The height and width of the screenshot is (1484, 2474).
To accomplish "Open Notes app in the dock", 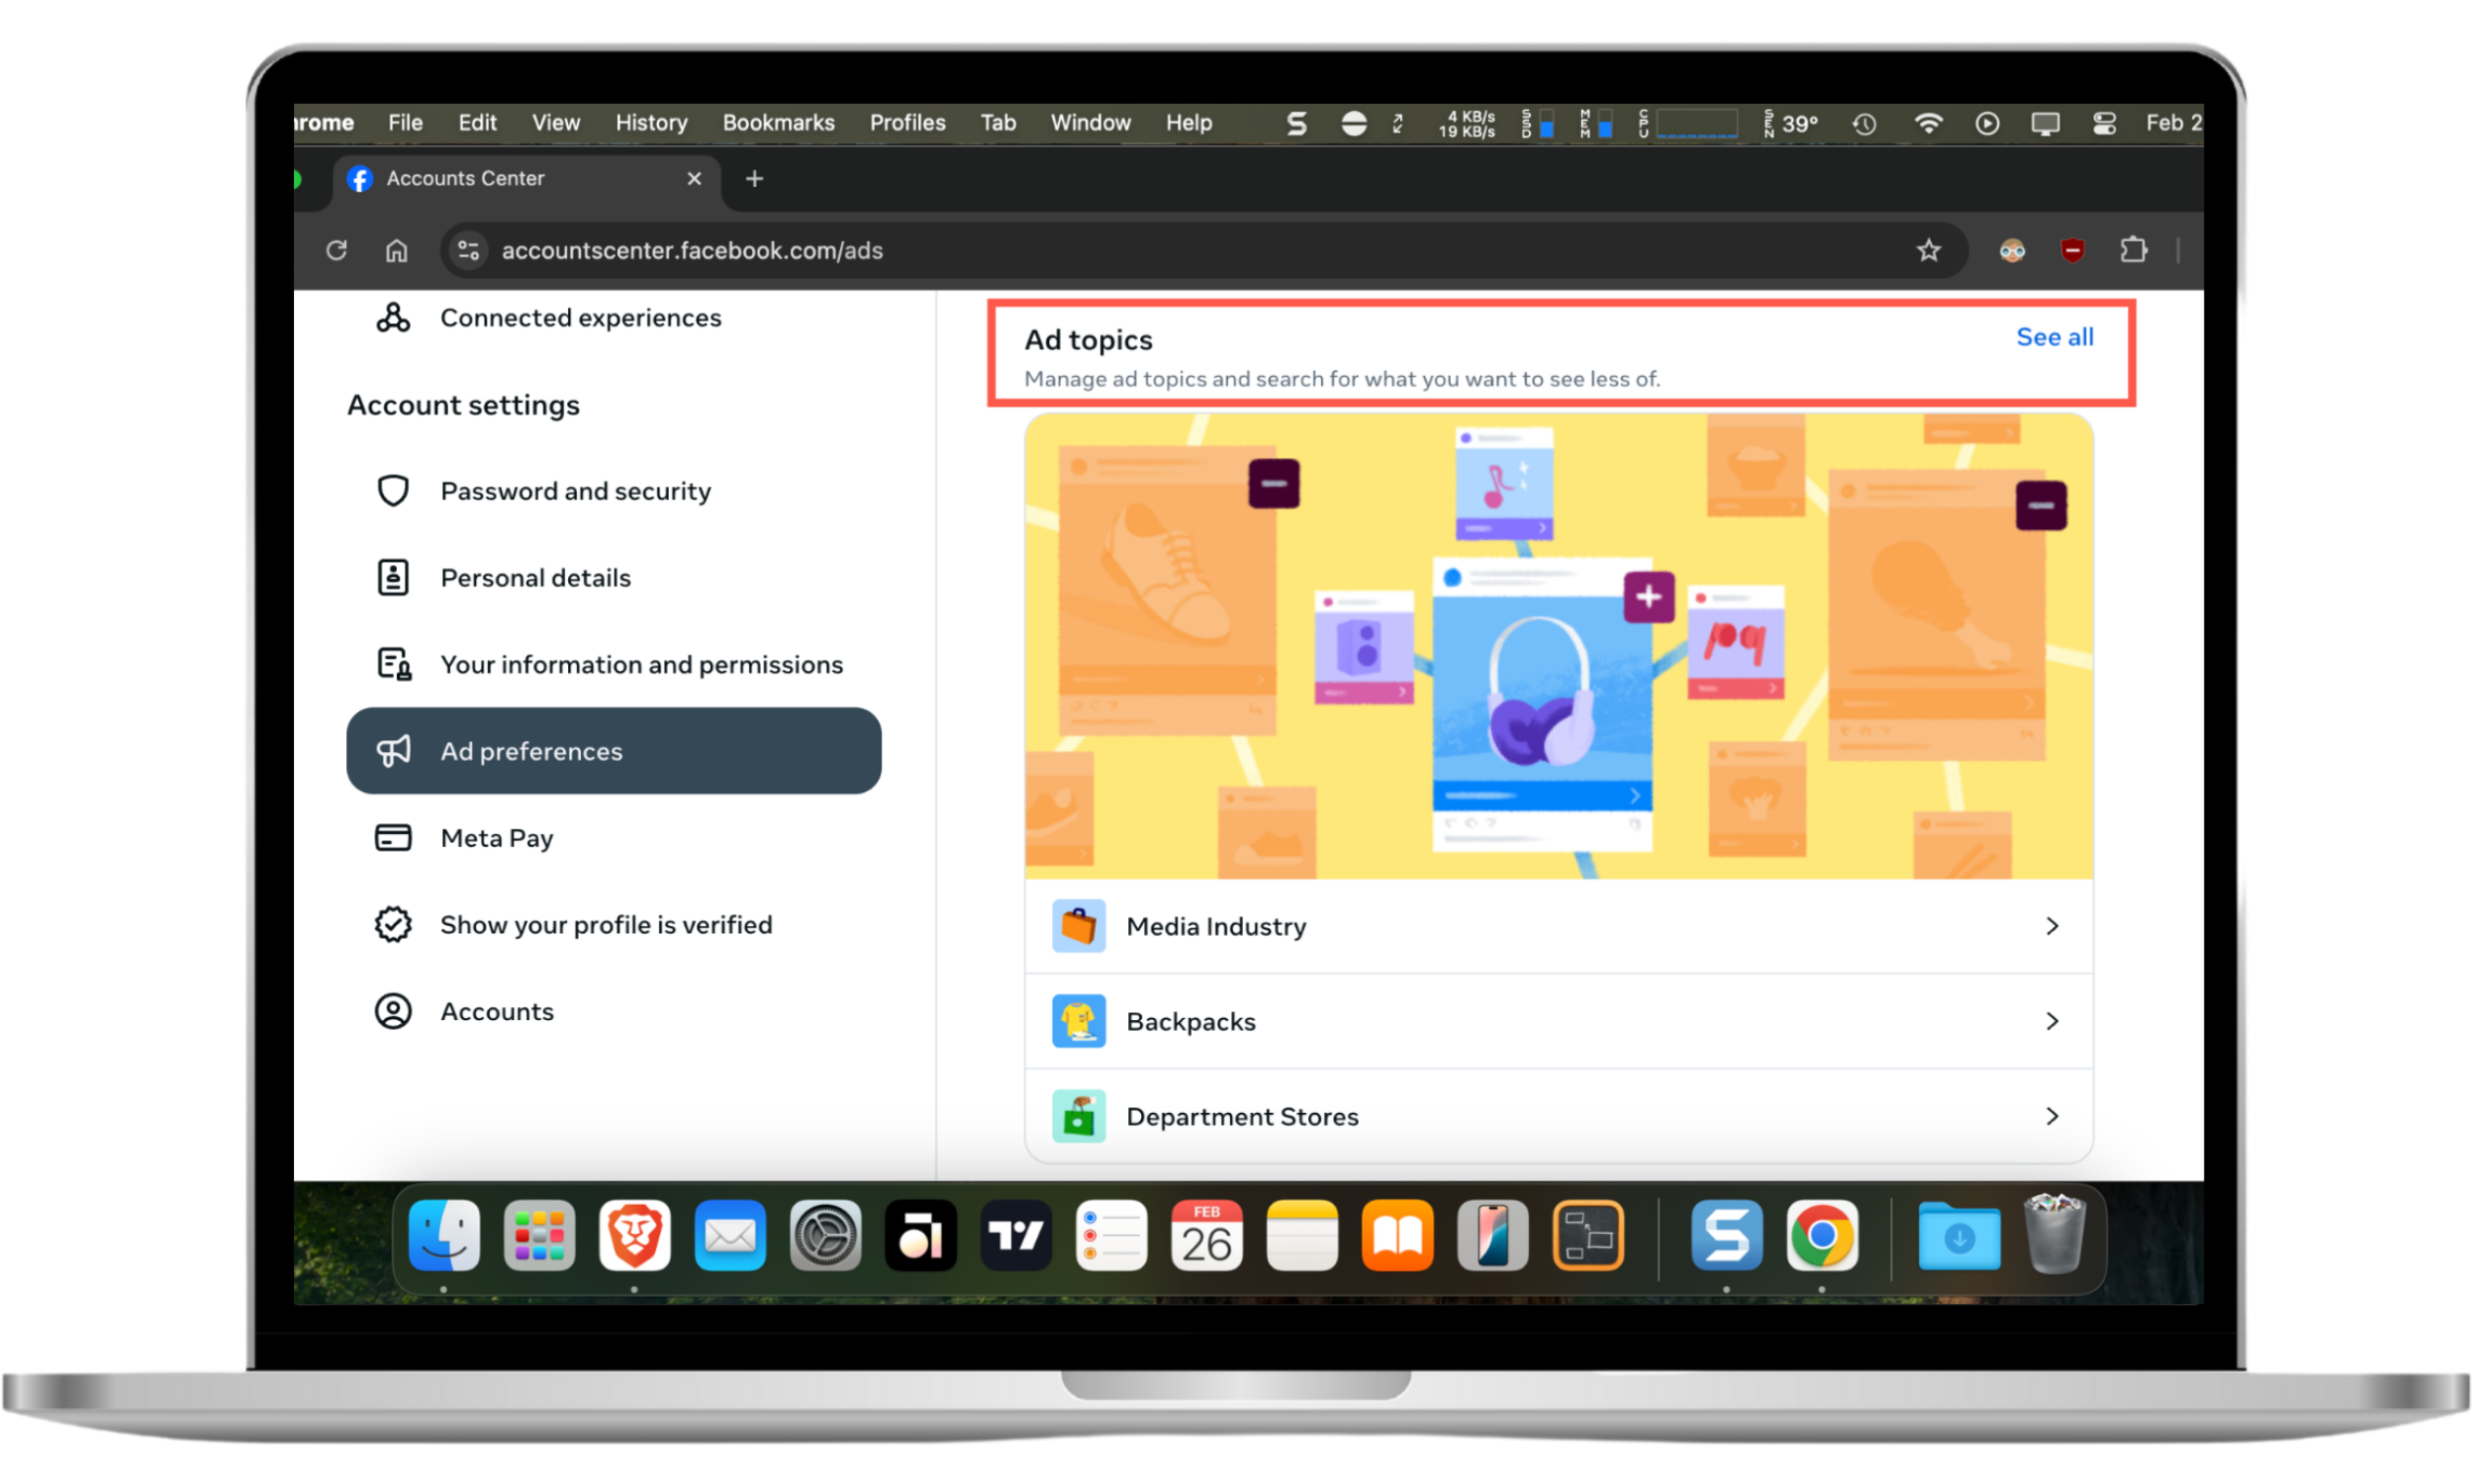I will click(1302, 1236).
